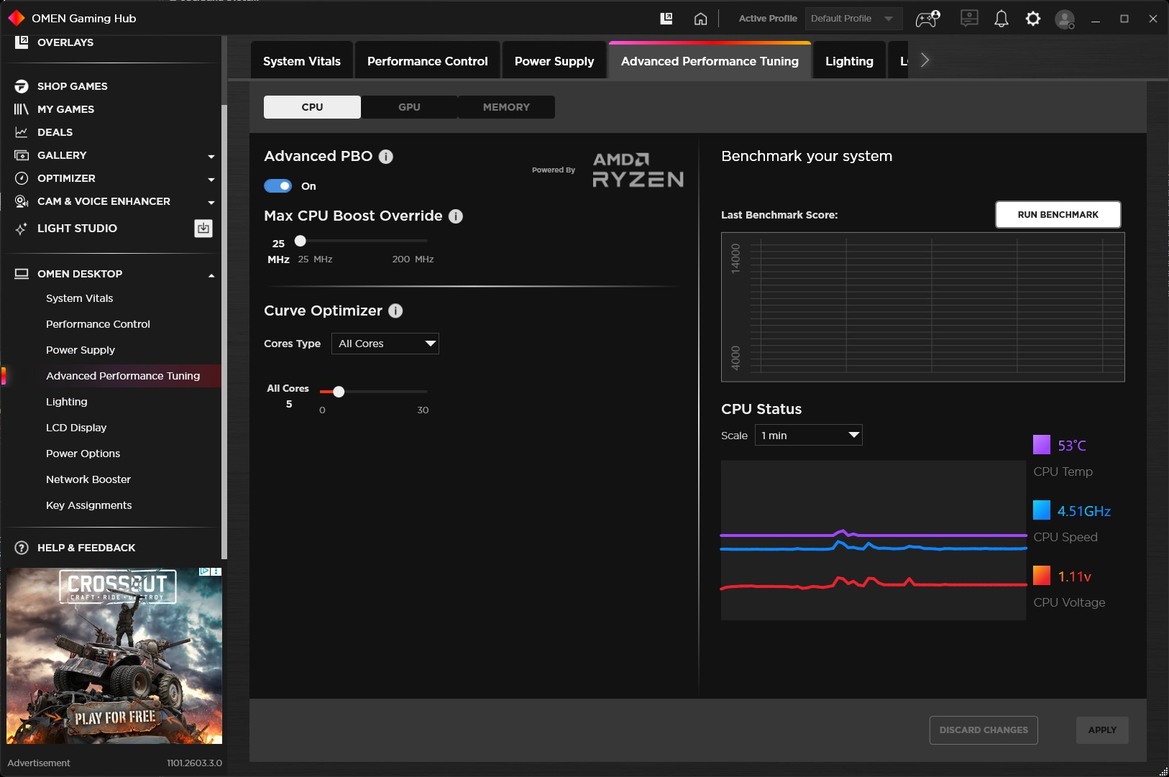Click the benchmark score chart area

point(923,307)
